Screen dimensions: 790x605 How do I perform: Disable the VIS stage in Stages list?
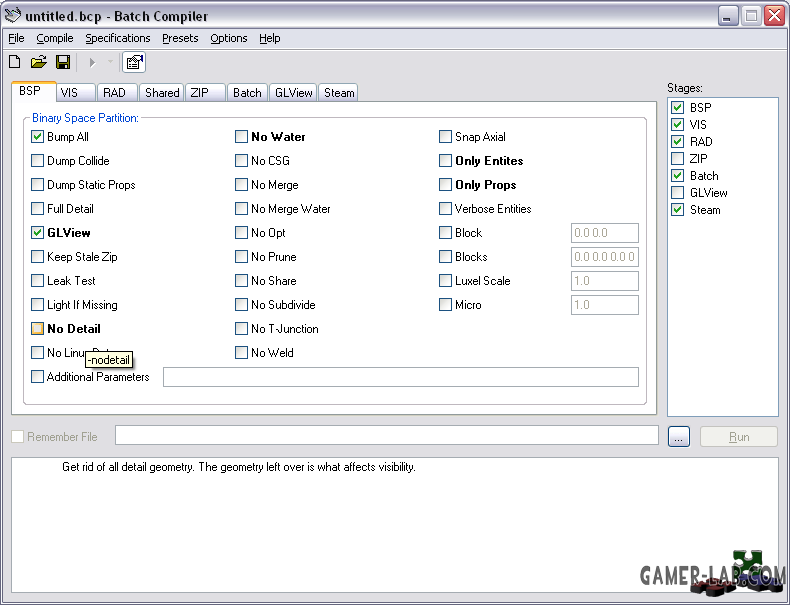pos(678,124)
